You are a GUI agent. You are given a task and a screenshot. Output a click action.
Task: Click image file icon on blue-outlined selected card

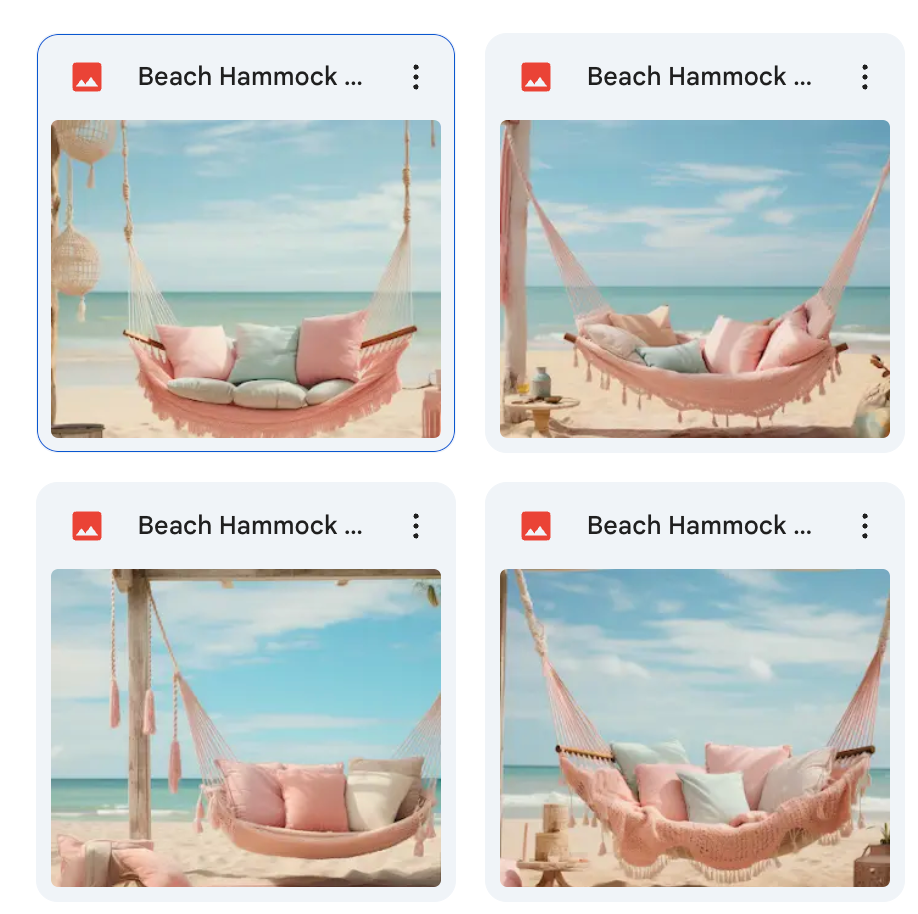[87, 77]
